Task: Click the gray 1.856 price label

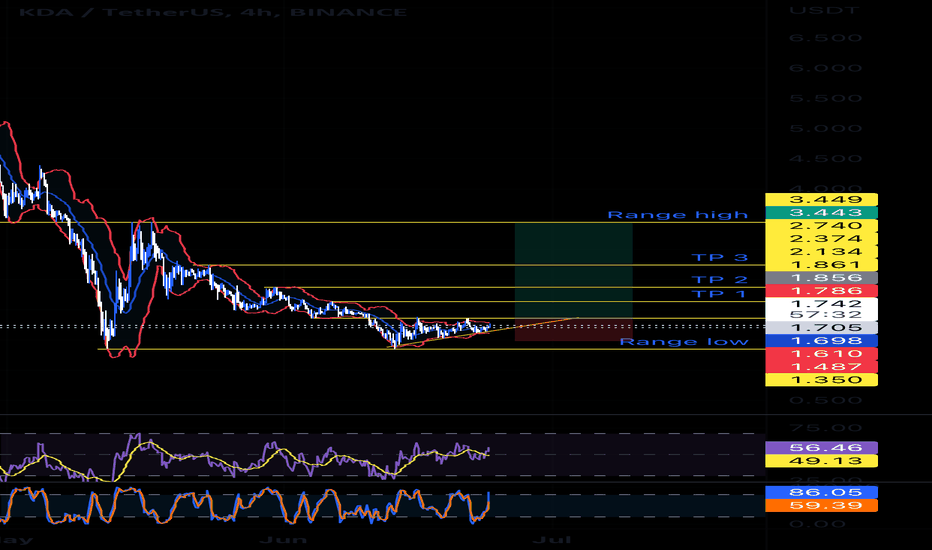Action: click(821, 278)
